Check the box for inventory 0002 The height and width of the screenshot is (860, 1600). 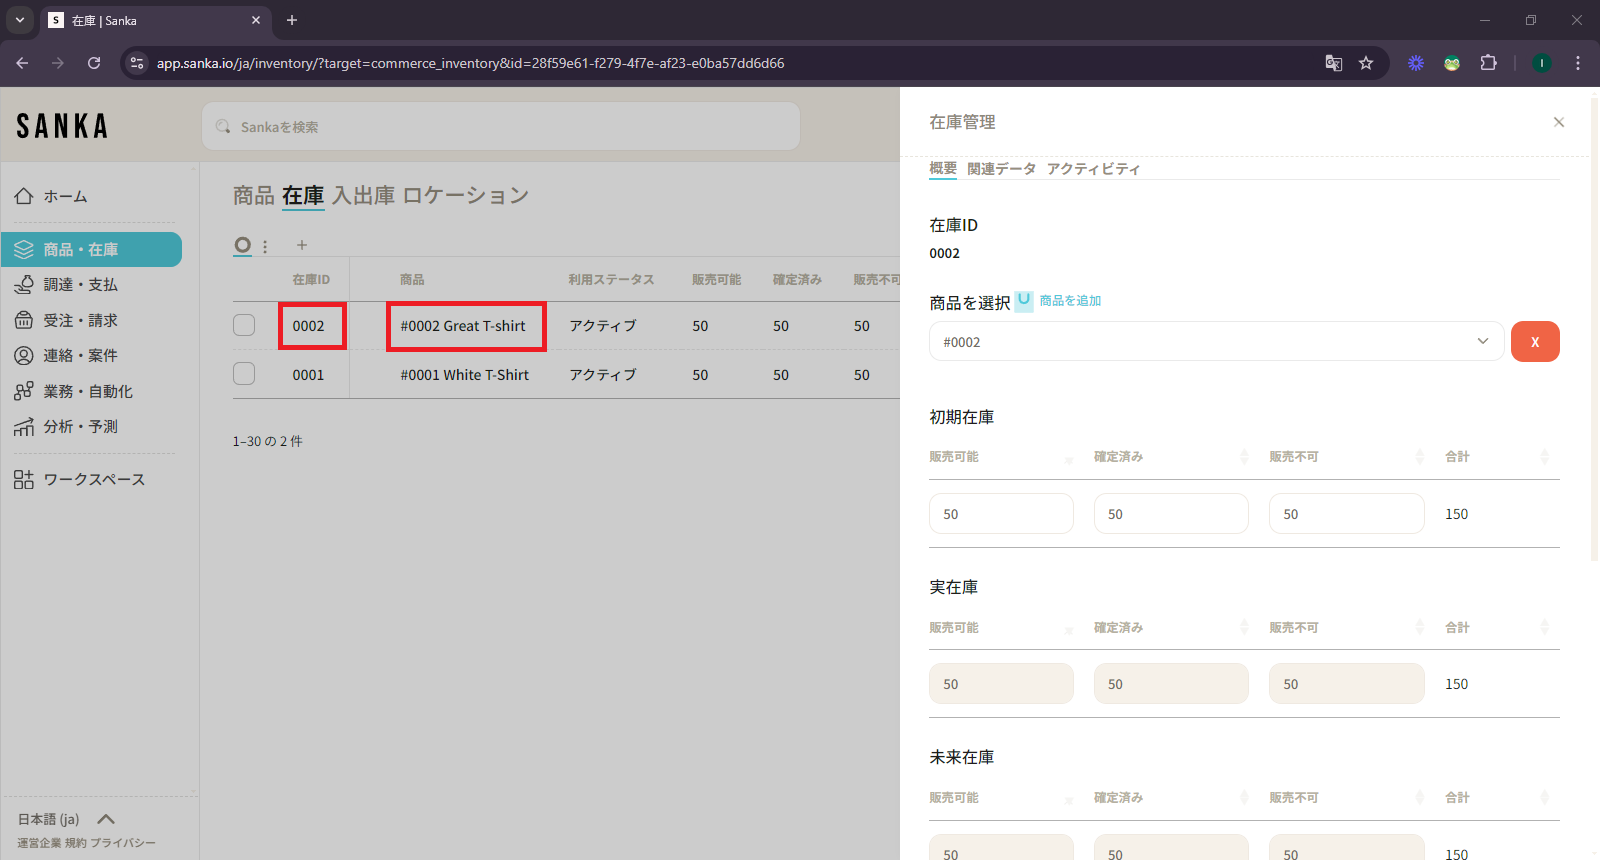click(x=244, y=325)
